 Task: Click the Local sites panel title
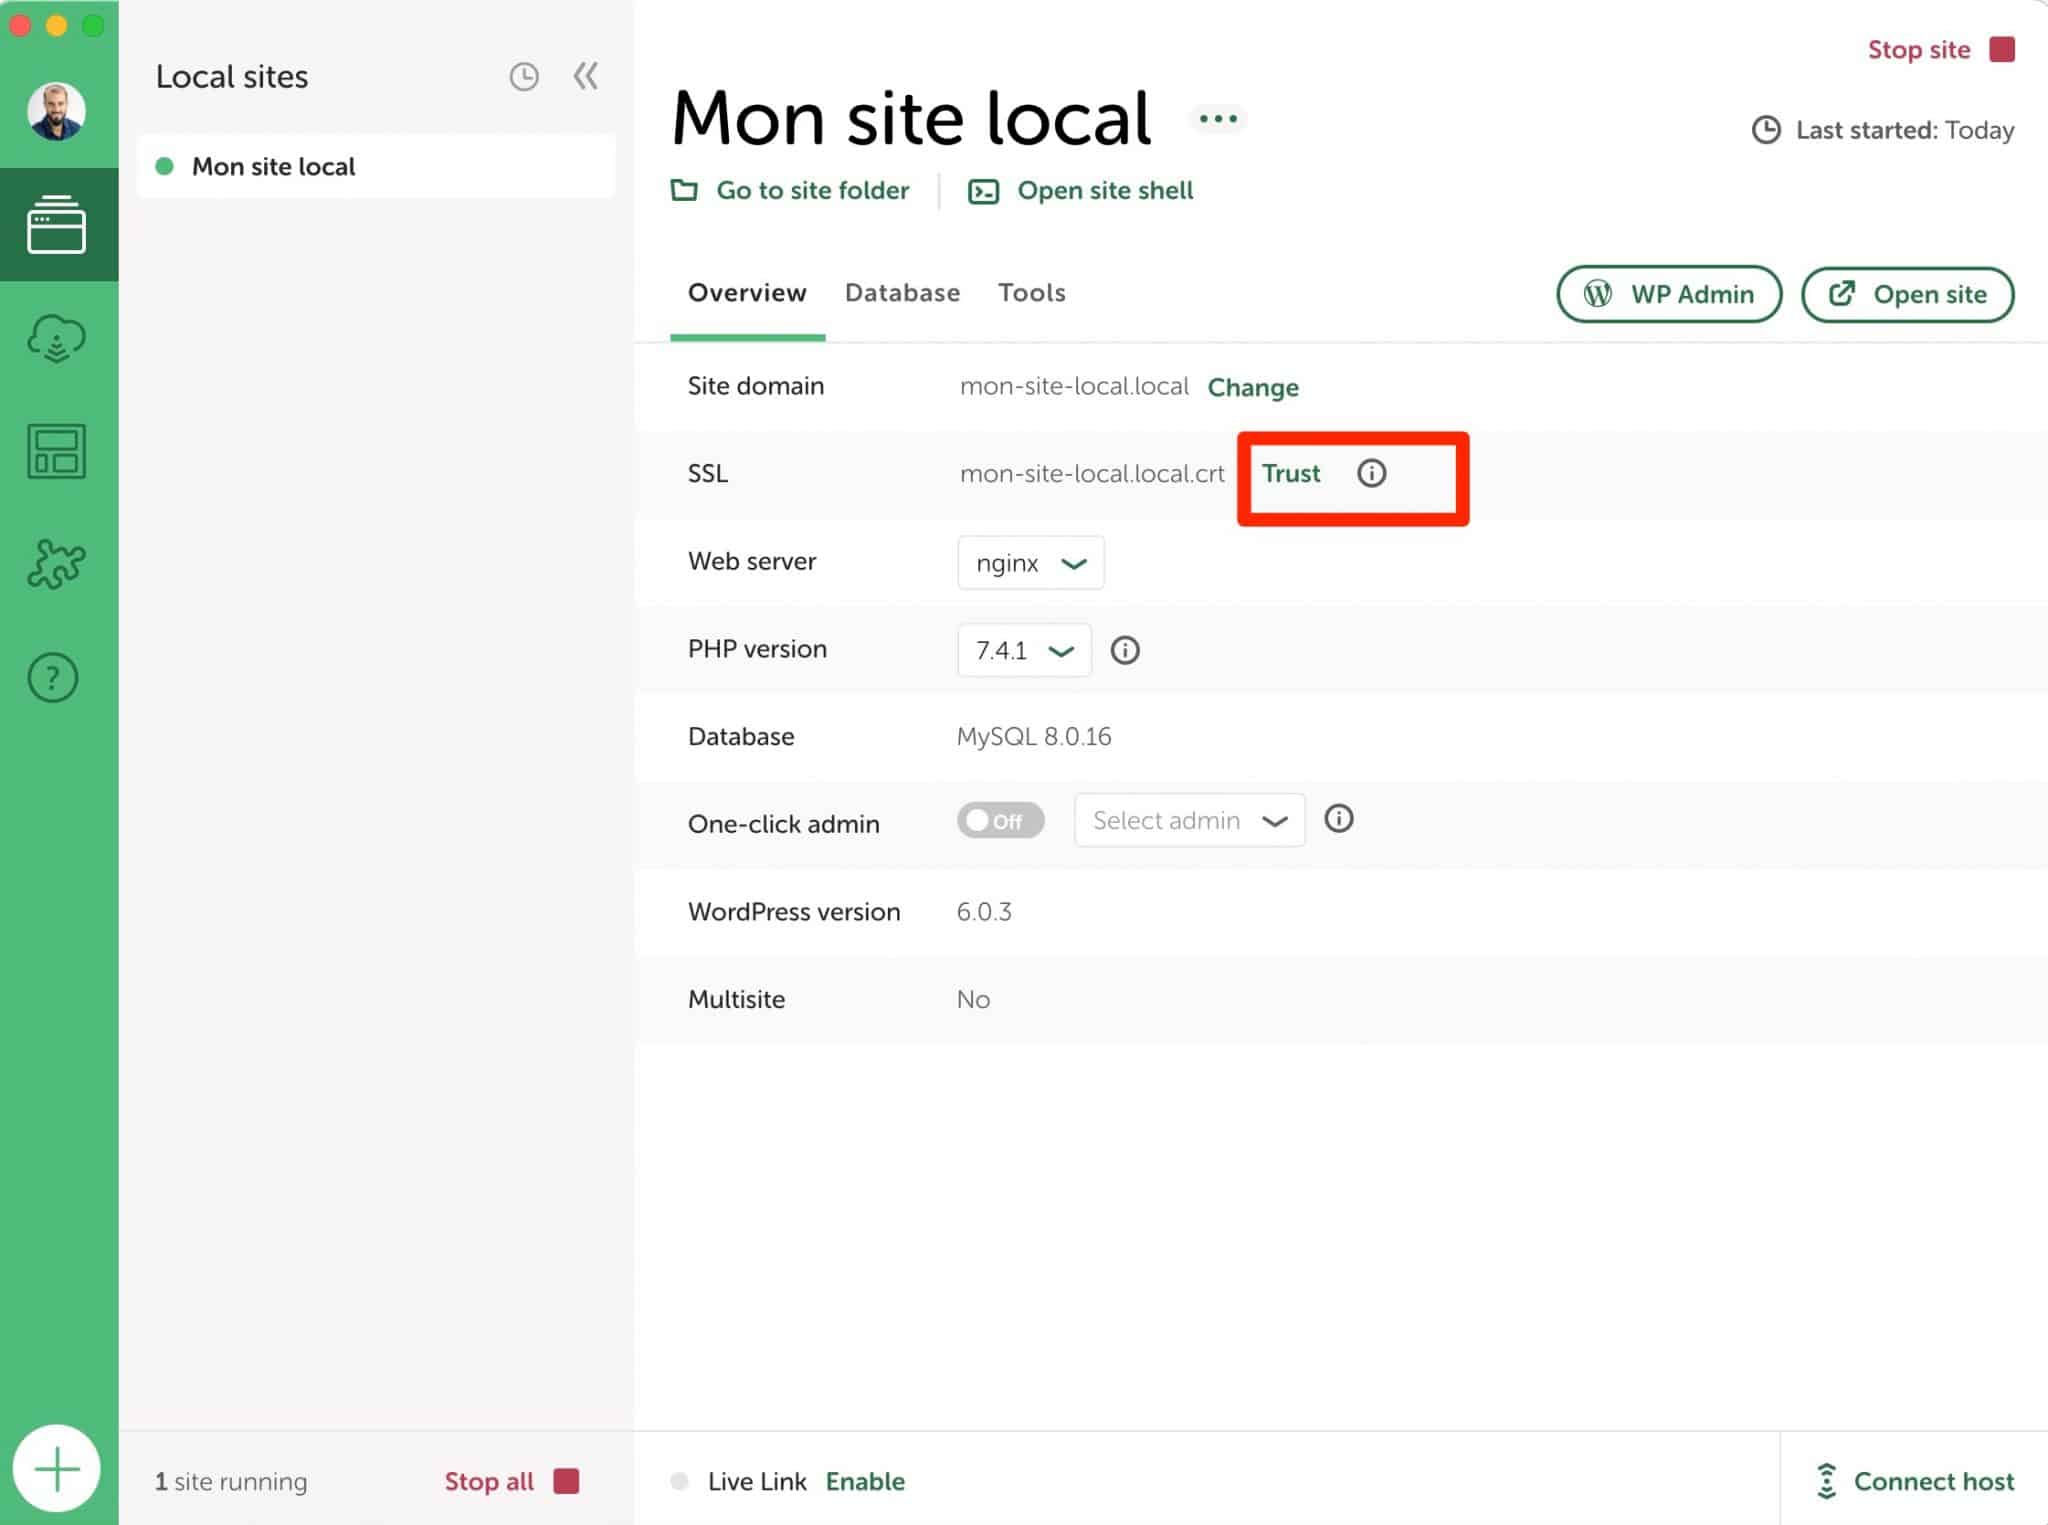[232, 77]
